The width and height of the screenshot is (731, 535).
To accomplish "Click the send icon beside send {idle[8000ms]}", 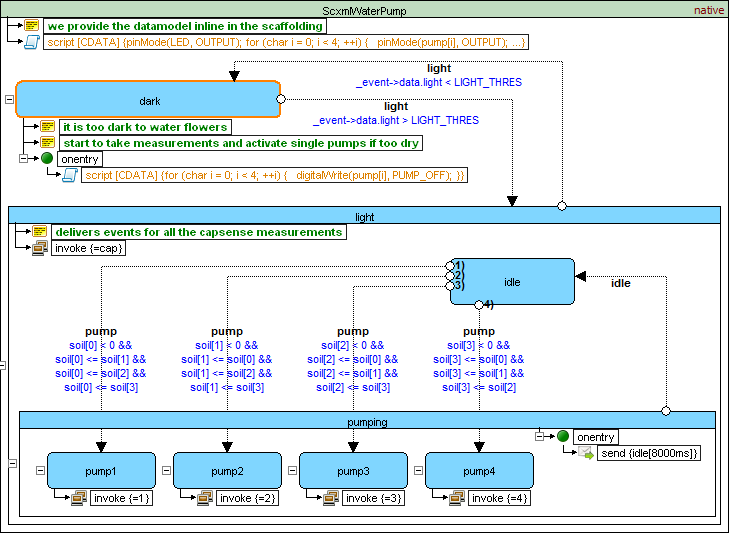I will coord(585,453).
